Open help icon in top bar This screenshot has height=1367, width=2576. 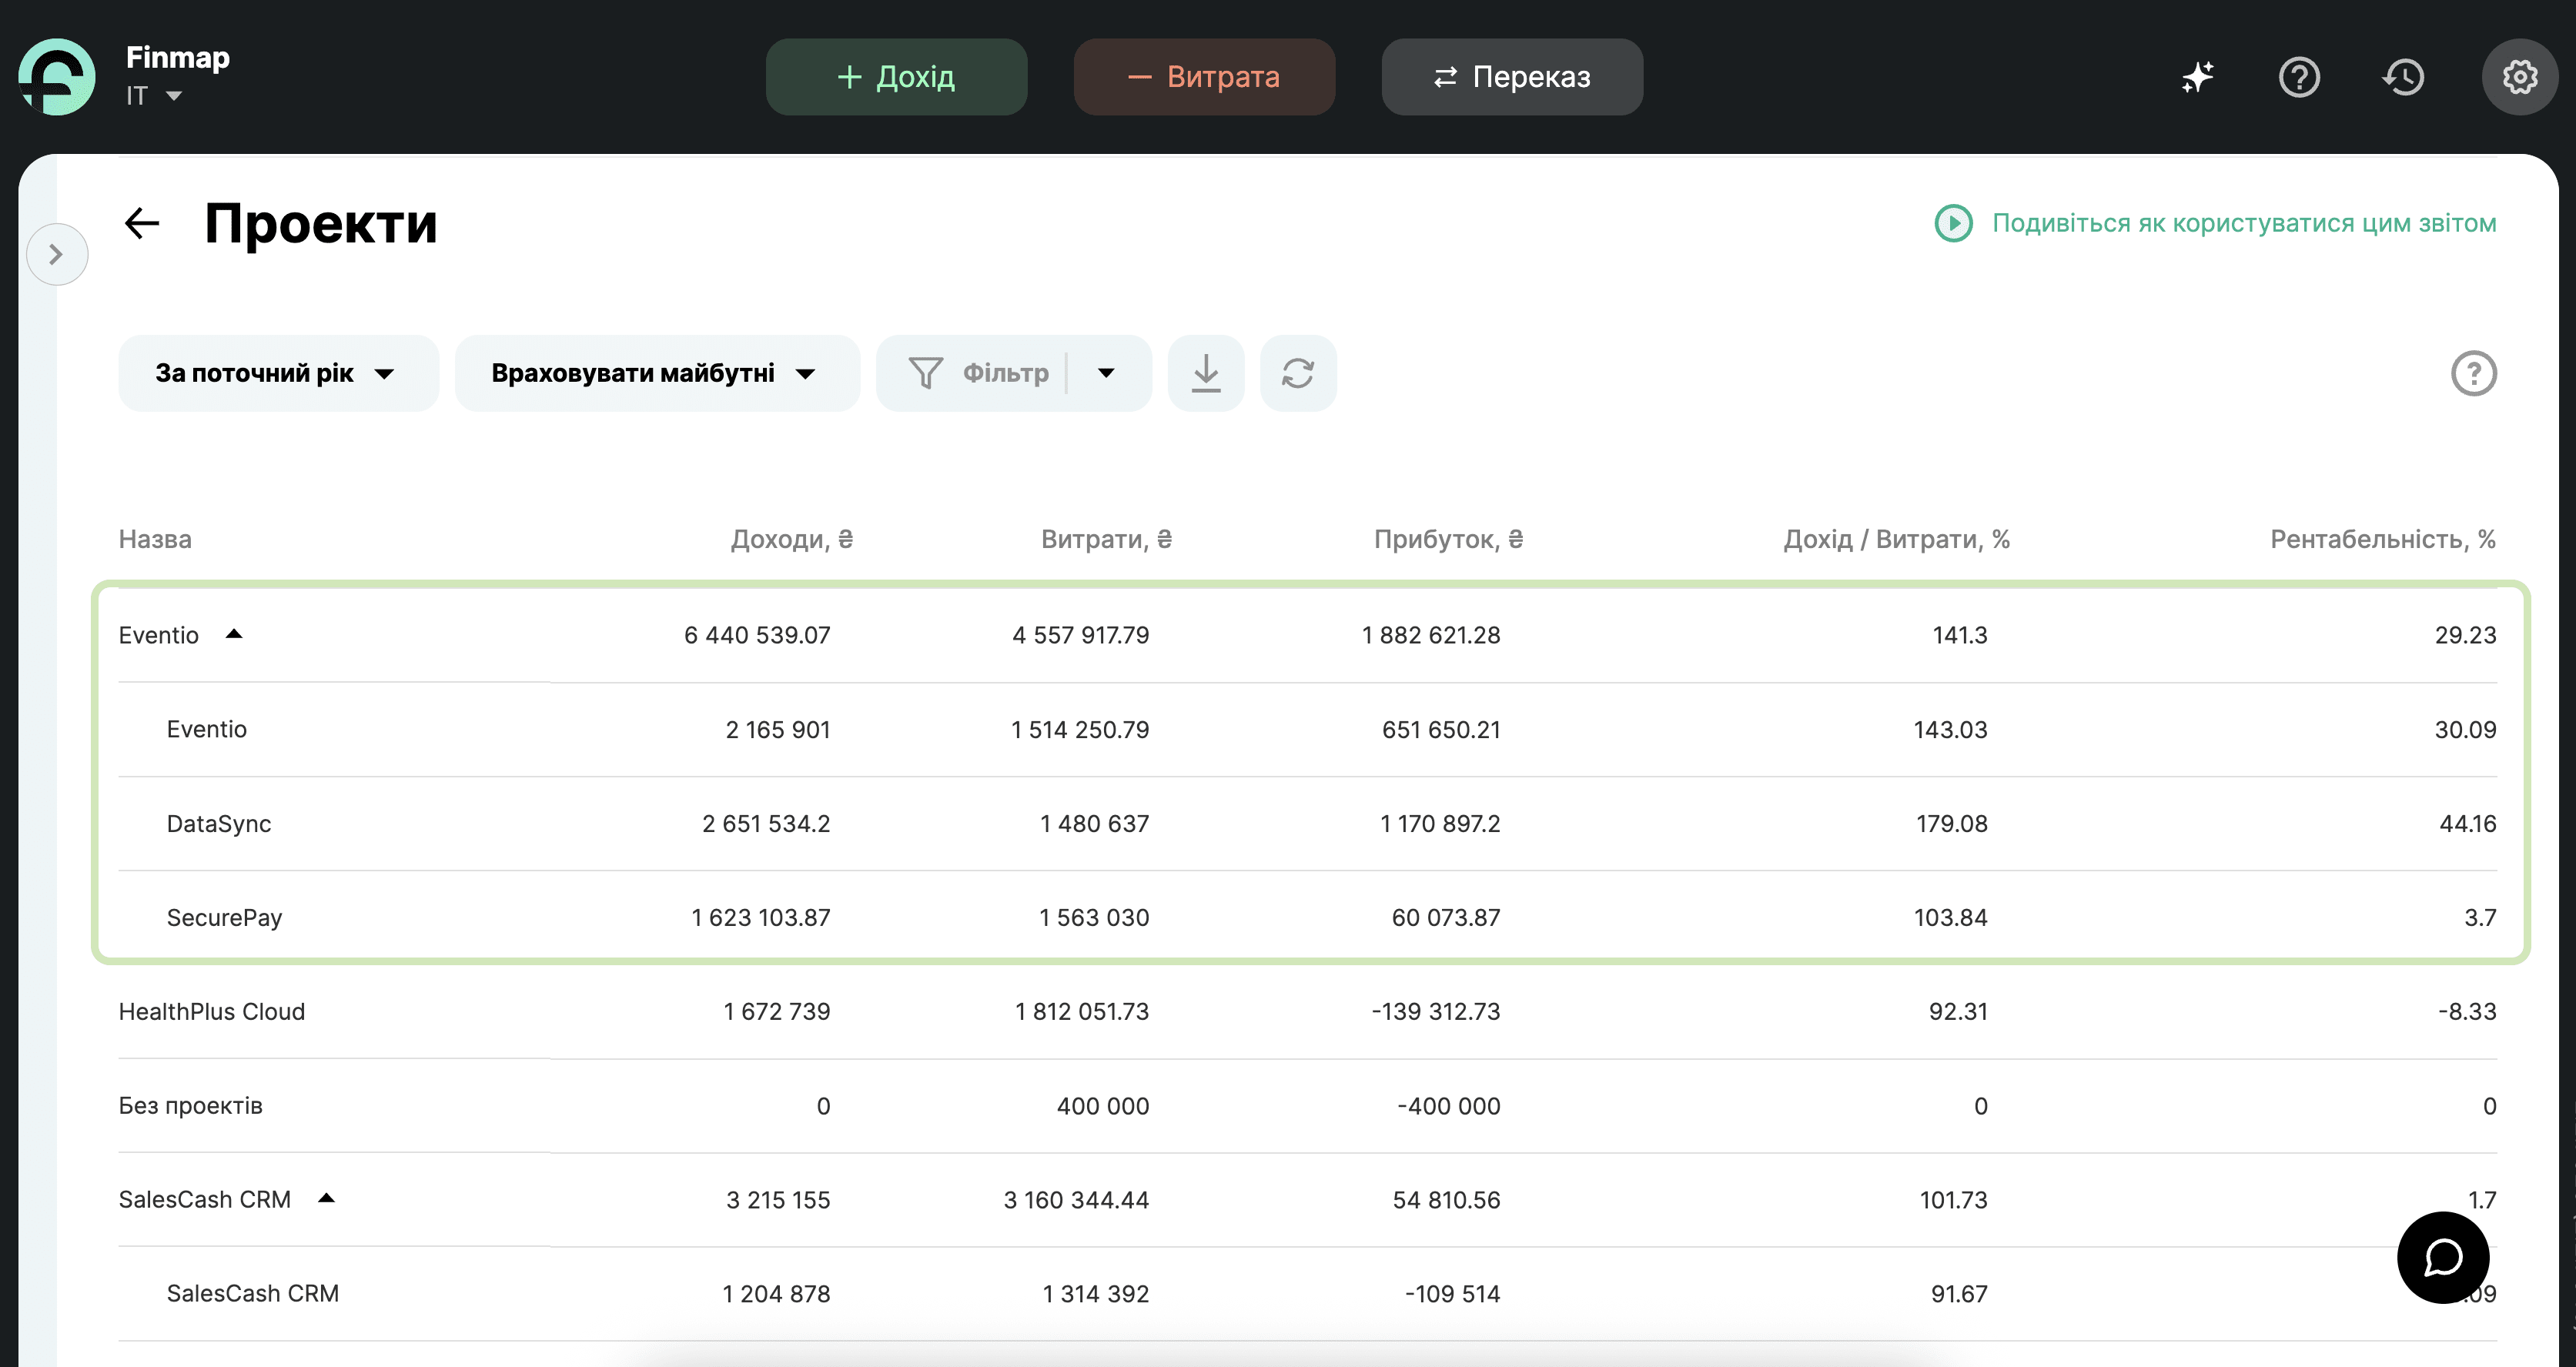(x=2299, y=77)
